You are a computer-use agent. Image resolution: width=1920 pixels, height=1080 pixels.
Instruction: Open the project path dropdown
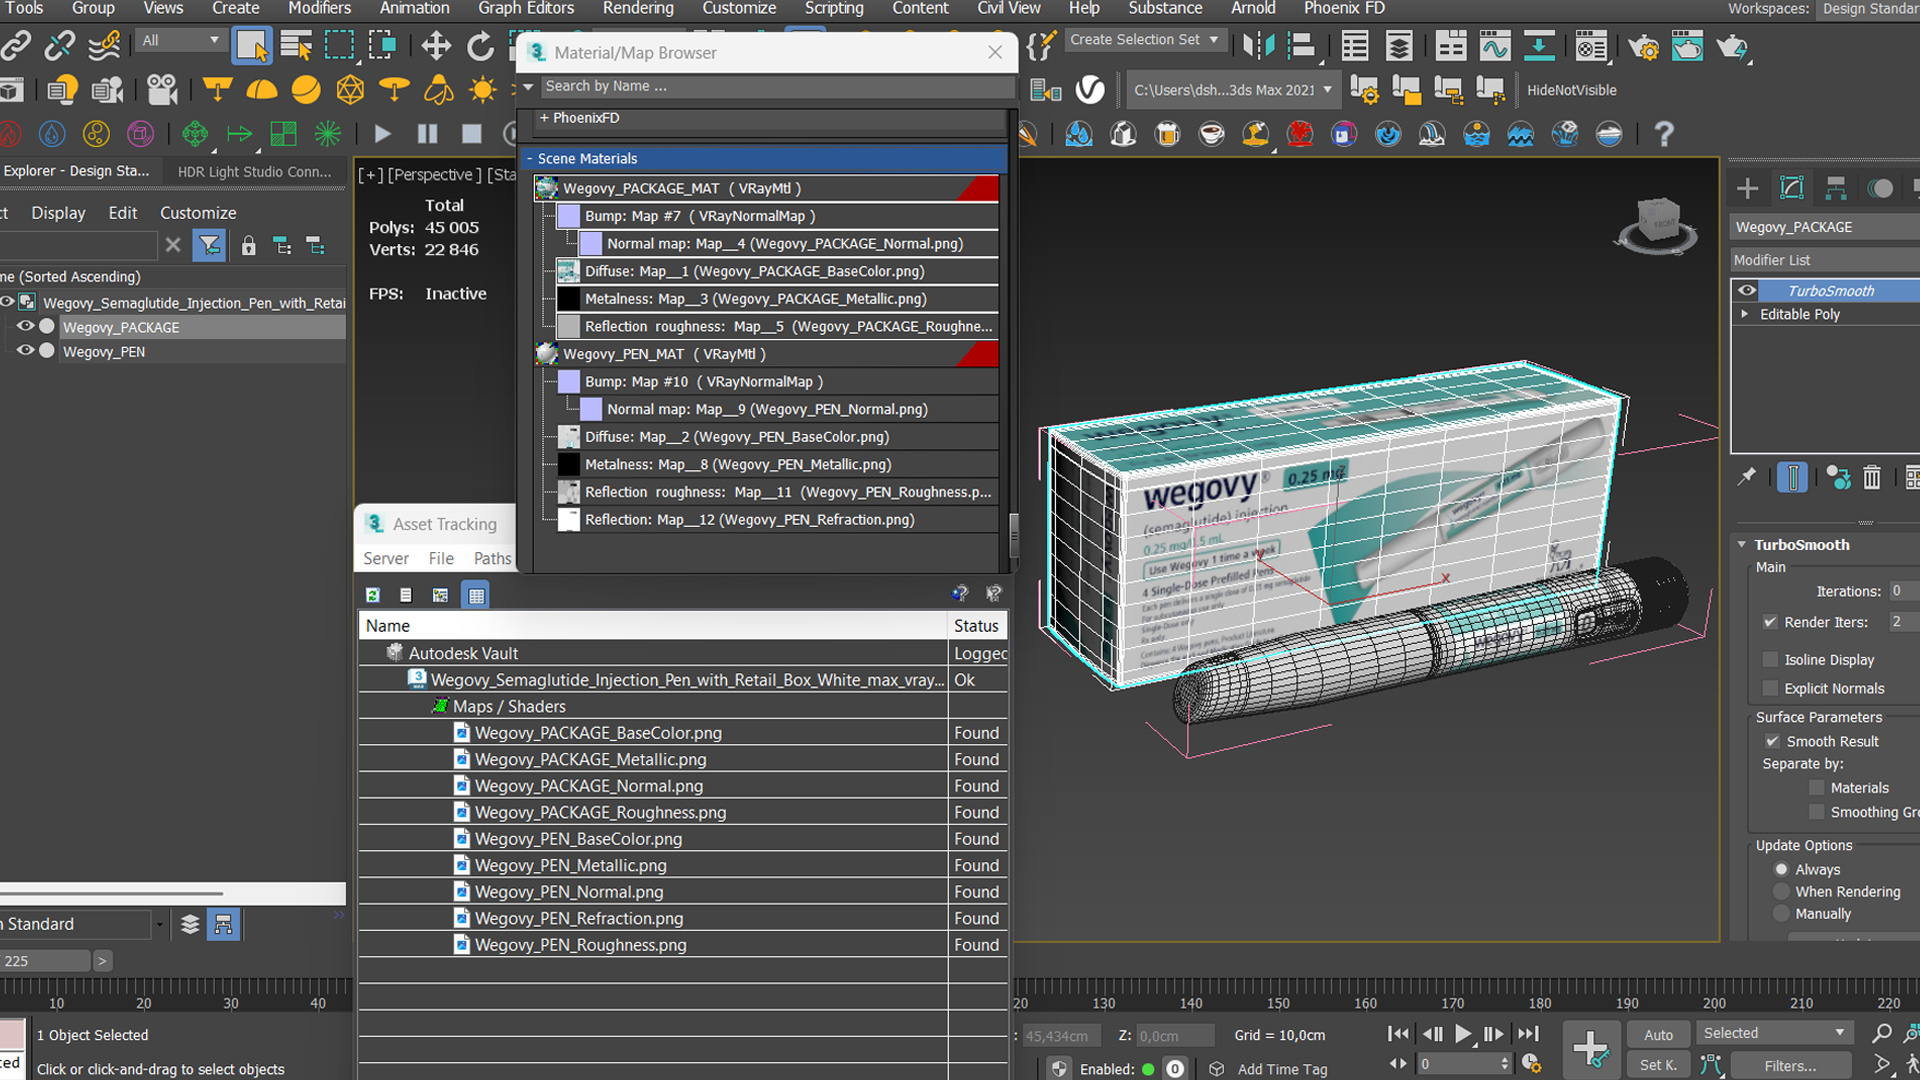pos(1232,90)
